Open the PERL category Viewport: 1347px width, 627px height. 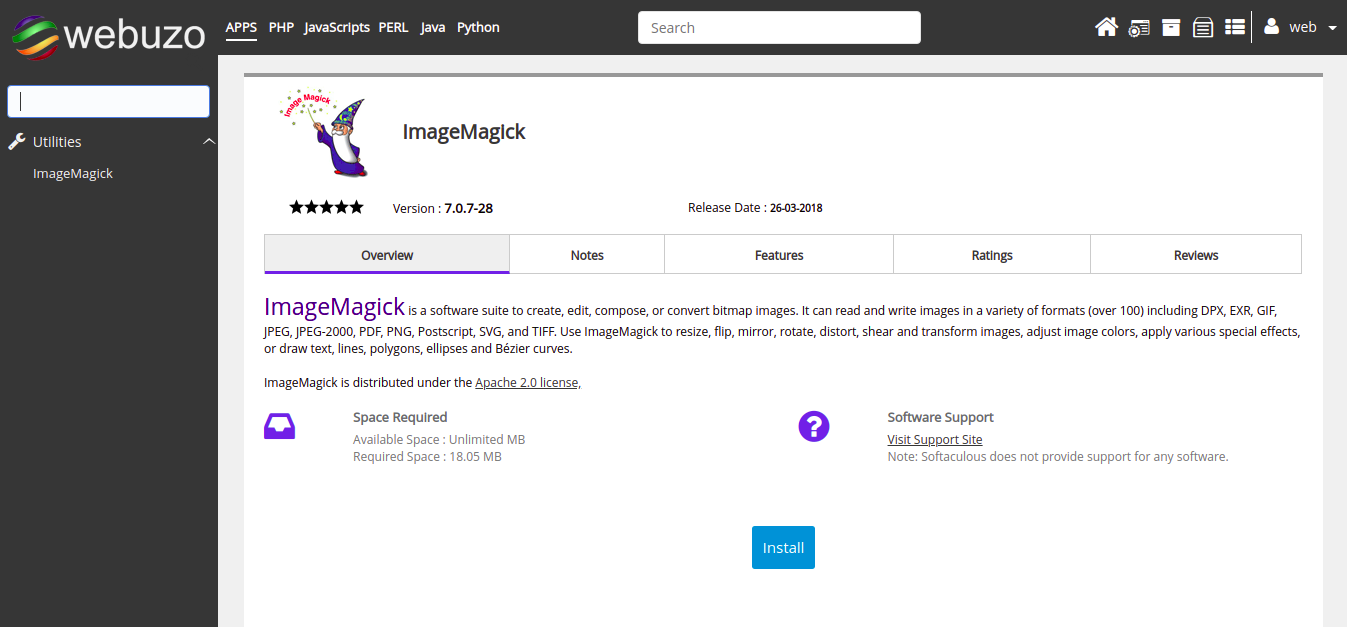tap(393, 27)
